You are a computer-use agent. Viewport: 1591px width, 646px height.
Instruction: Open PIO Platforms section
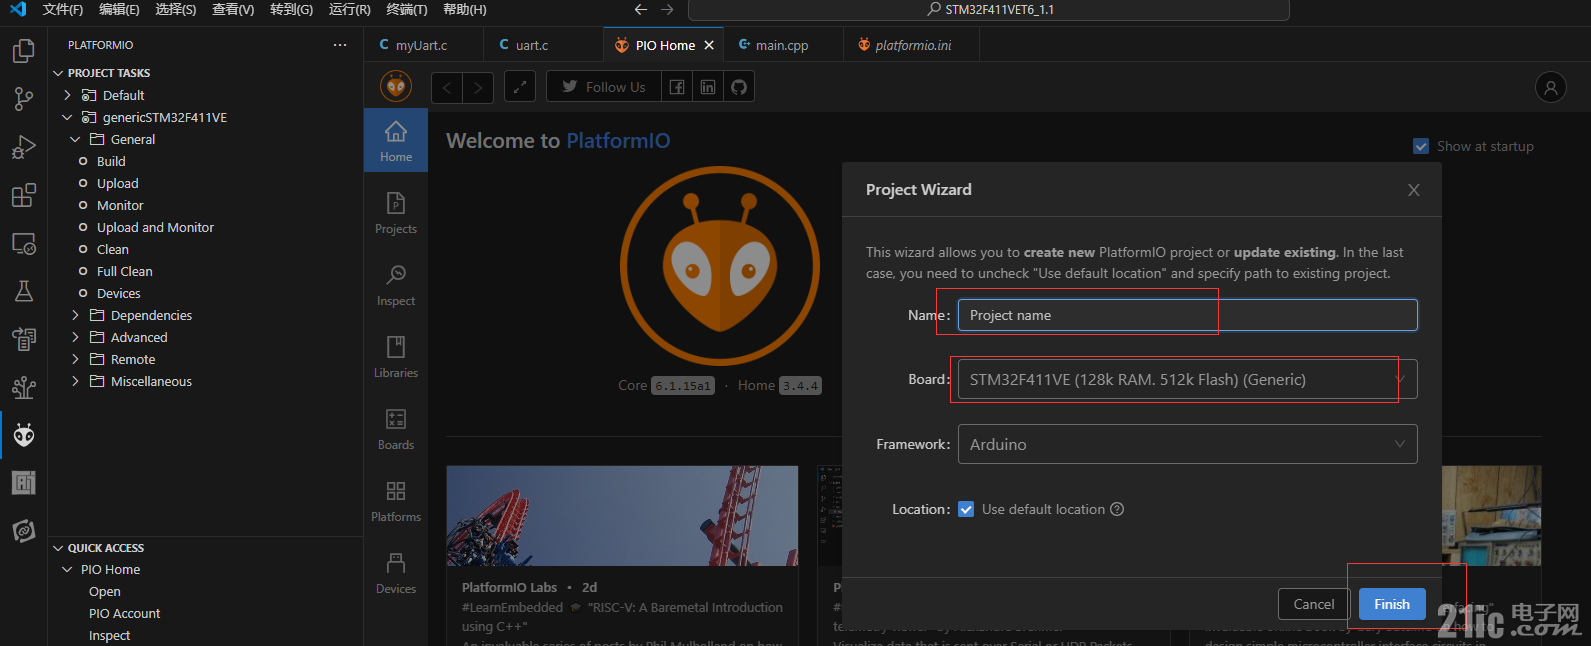(396, 501)
